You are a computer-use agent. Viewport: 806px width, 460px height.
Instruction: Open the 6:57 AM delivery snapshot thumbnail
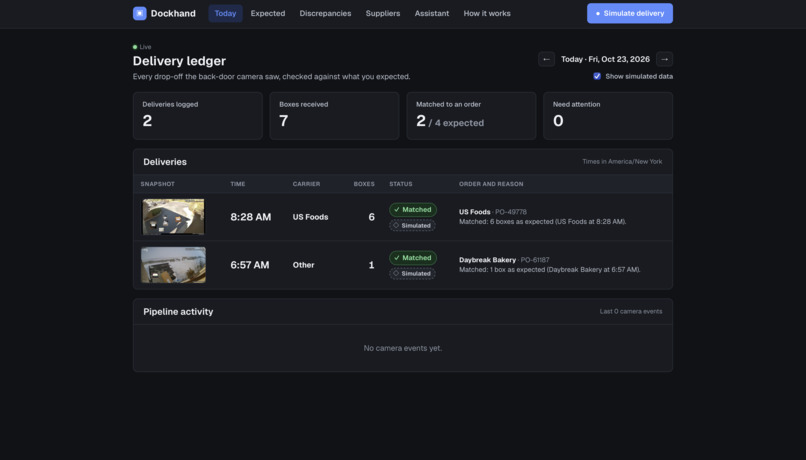pyautogui.click(x=173, y=265)
